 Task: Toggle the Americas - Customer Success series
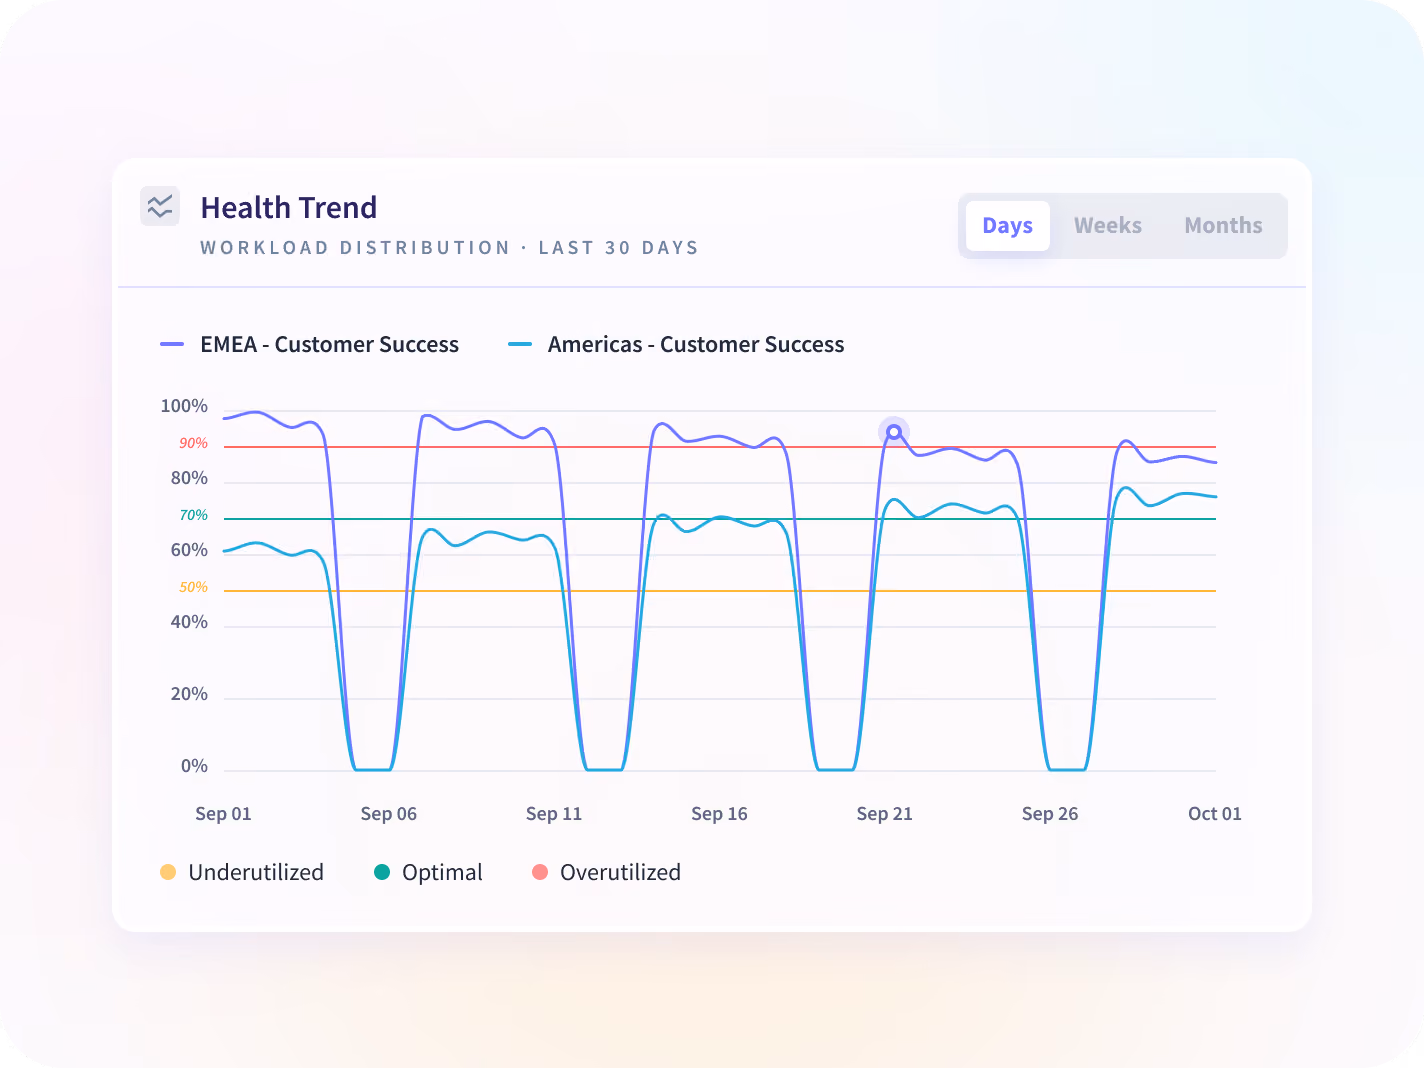(676, 344)
